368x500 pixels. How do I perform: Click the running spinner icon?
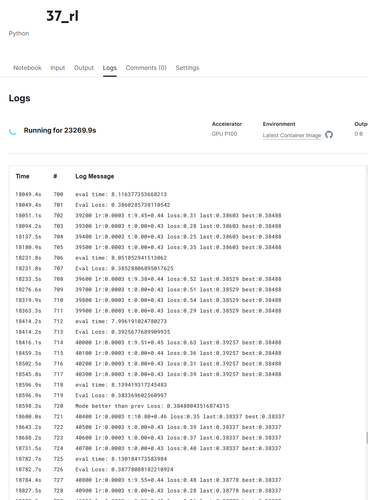[x=13, y=131]
